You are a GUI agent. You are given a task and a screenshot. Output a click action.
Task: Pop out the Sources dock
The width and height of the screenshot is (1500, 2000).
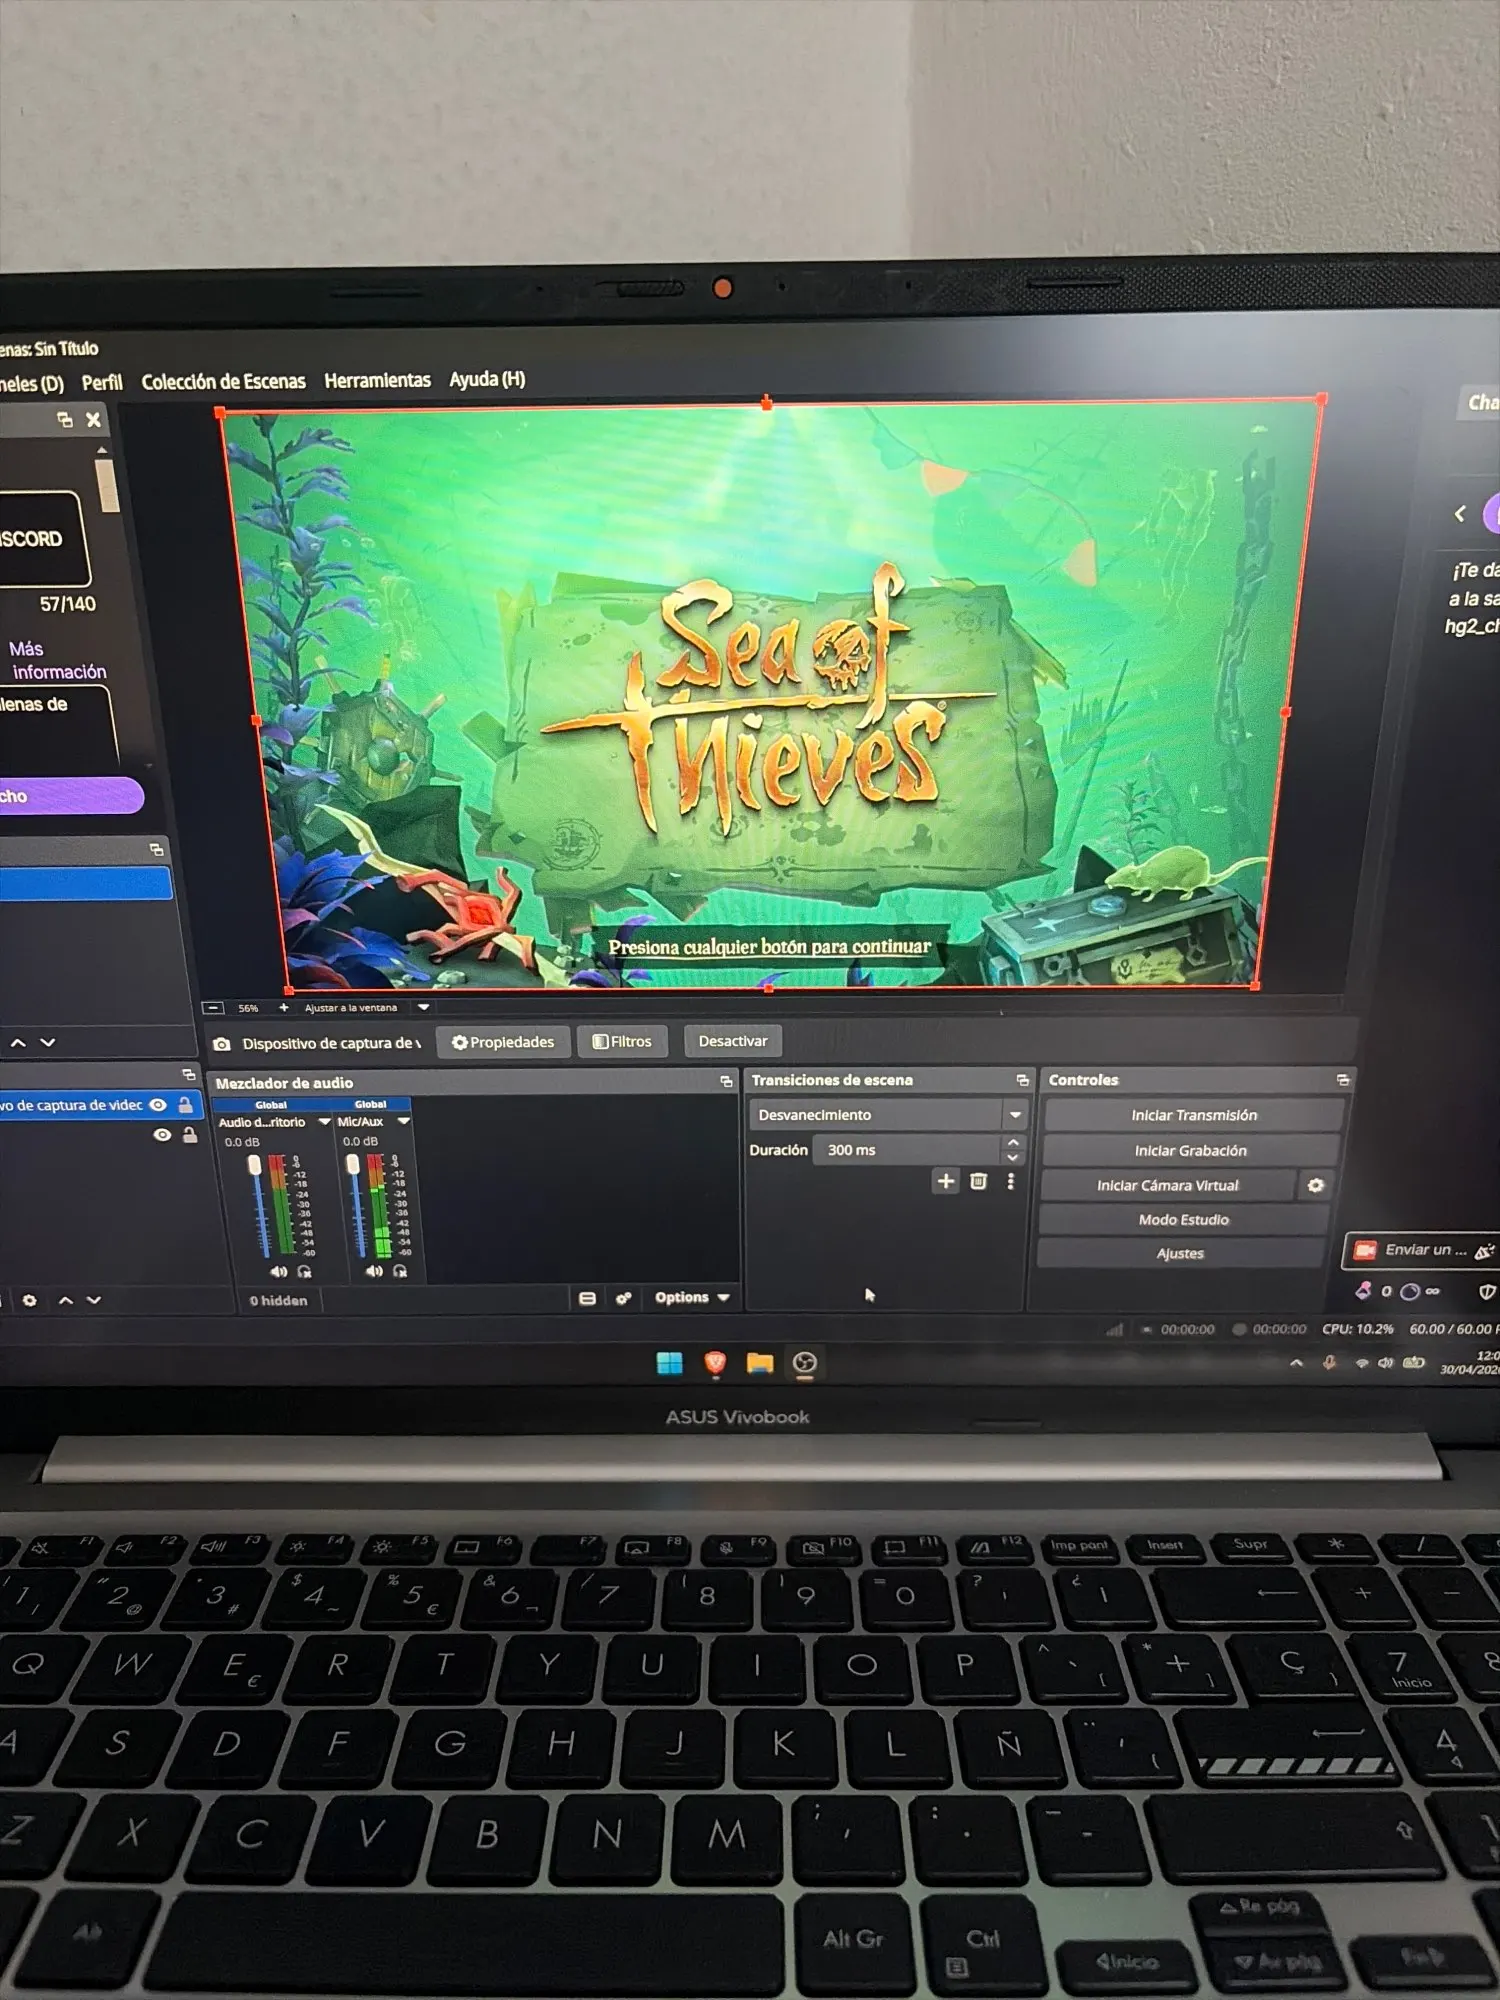188,1074
